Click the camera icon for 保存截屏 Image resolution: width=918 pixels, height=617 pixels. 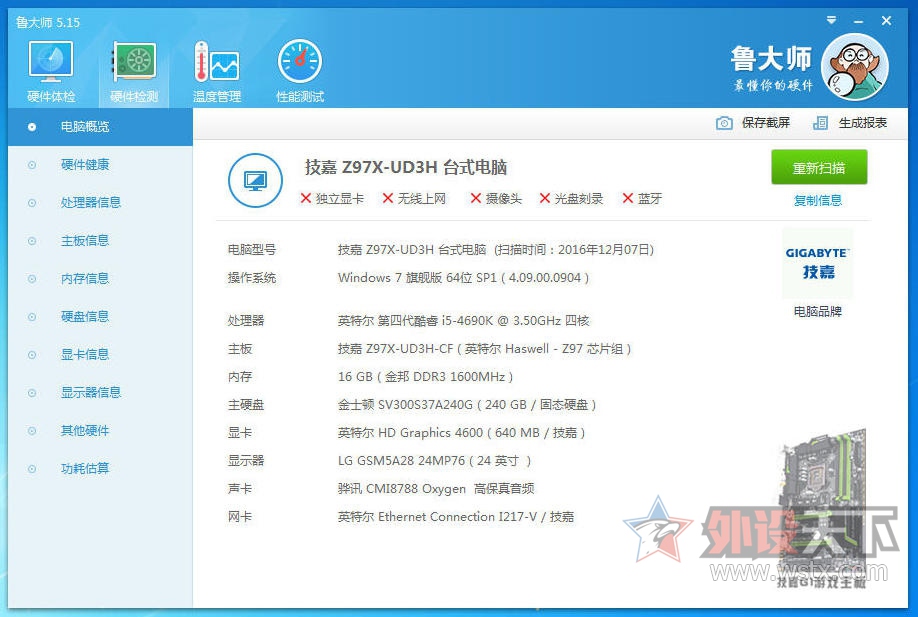(x=724, y=123)
